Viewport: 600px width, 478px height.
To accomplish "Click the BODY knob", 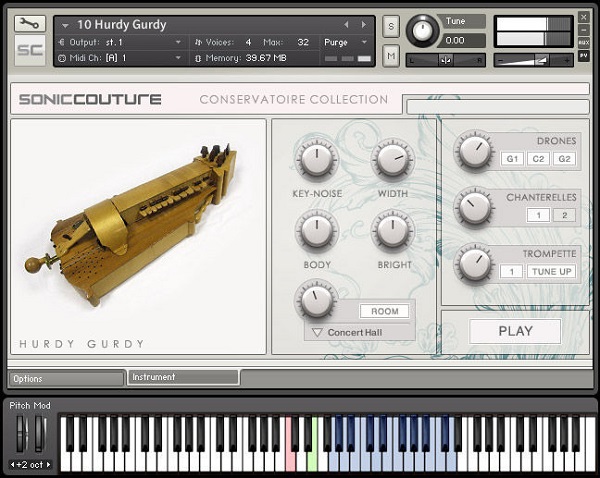I will (317, 231).
